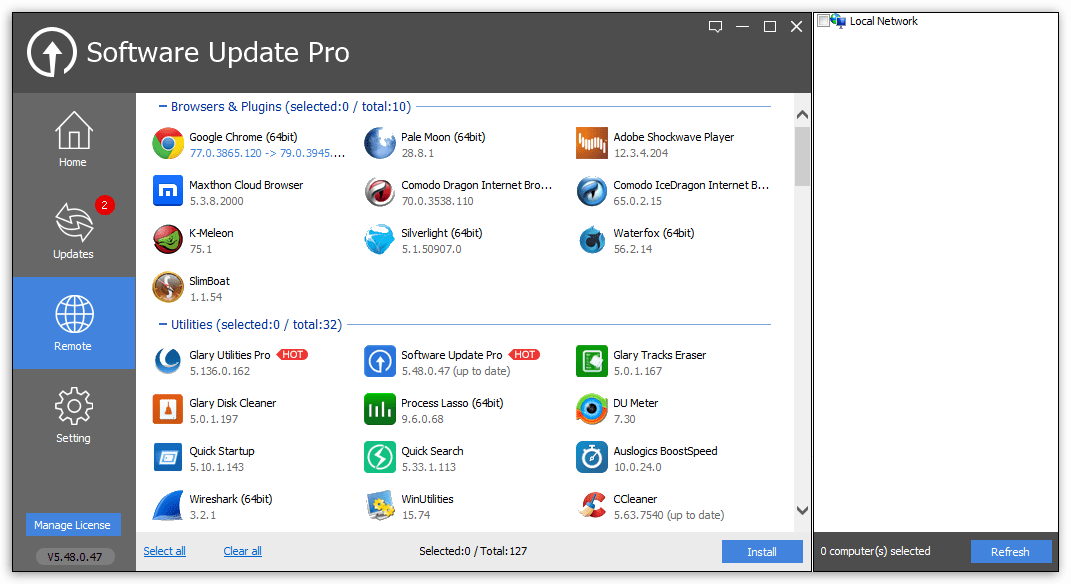Image resolution: width=1071 pixels, height=584 pixels.
Task: Click the Glary Utilities Pro icon
Action: [x=168, y=361]
